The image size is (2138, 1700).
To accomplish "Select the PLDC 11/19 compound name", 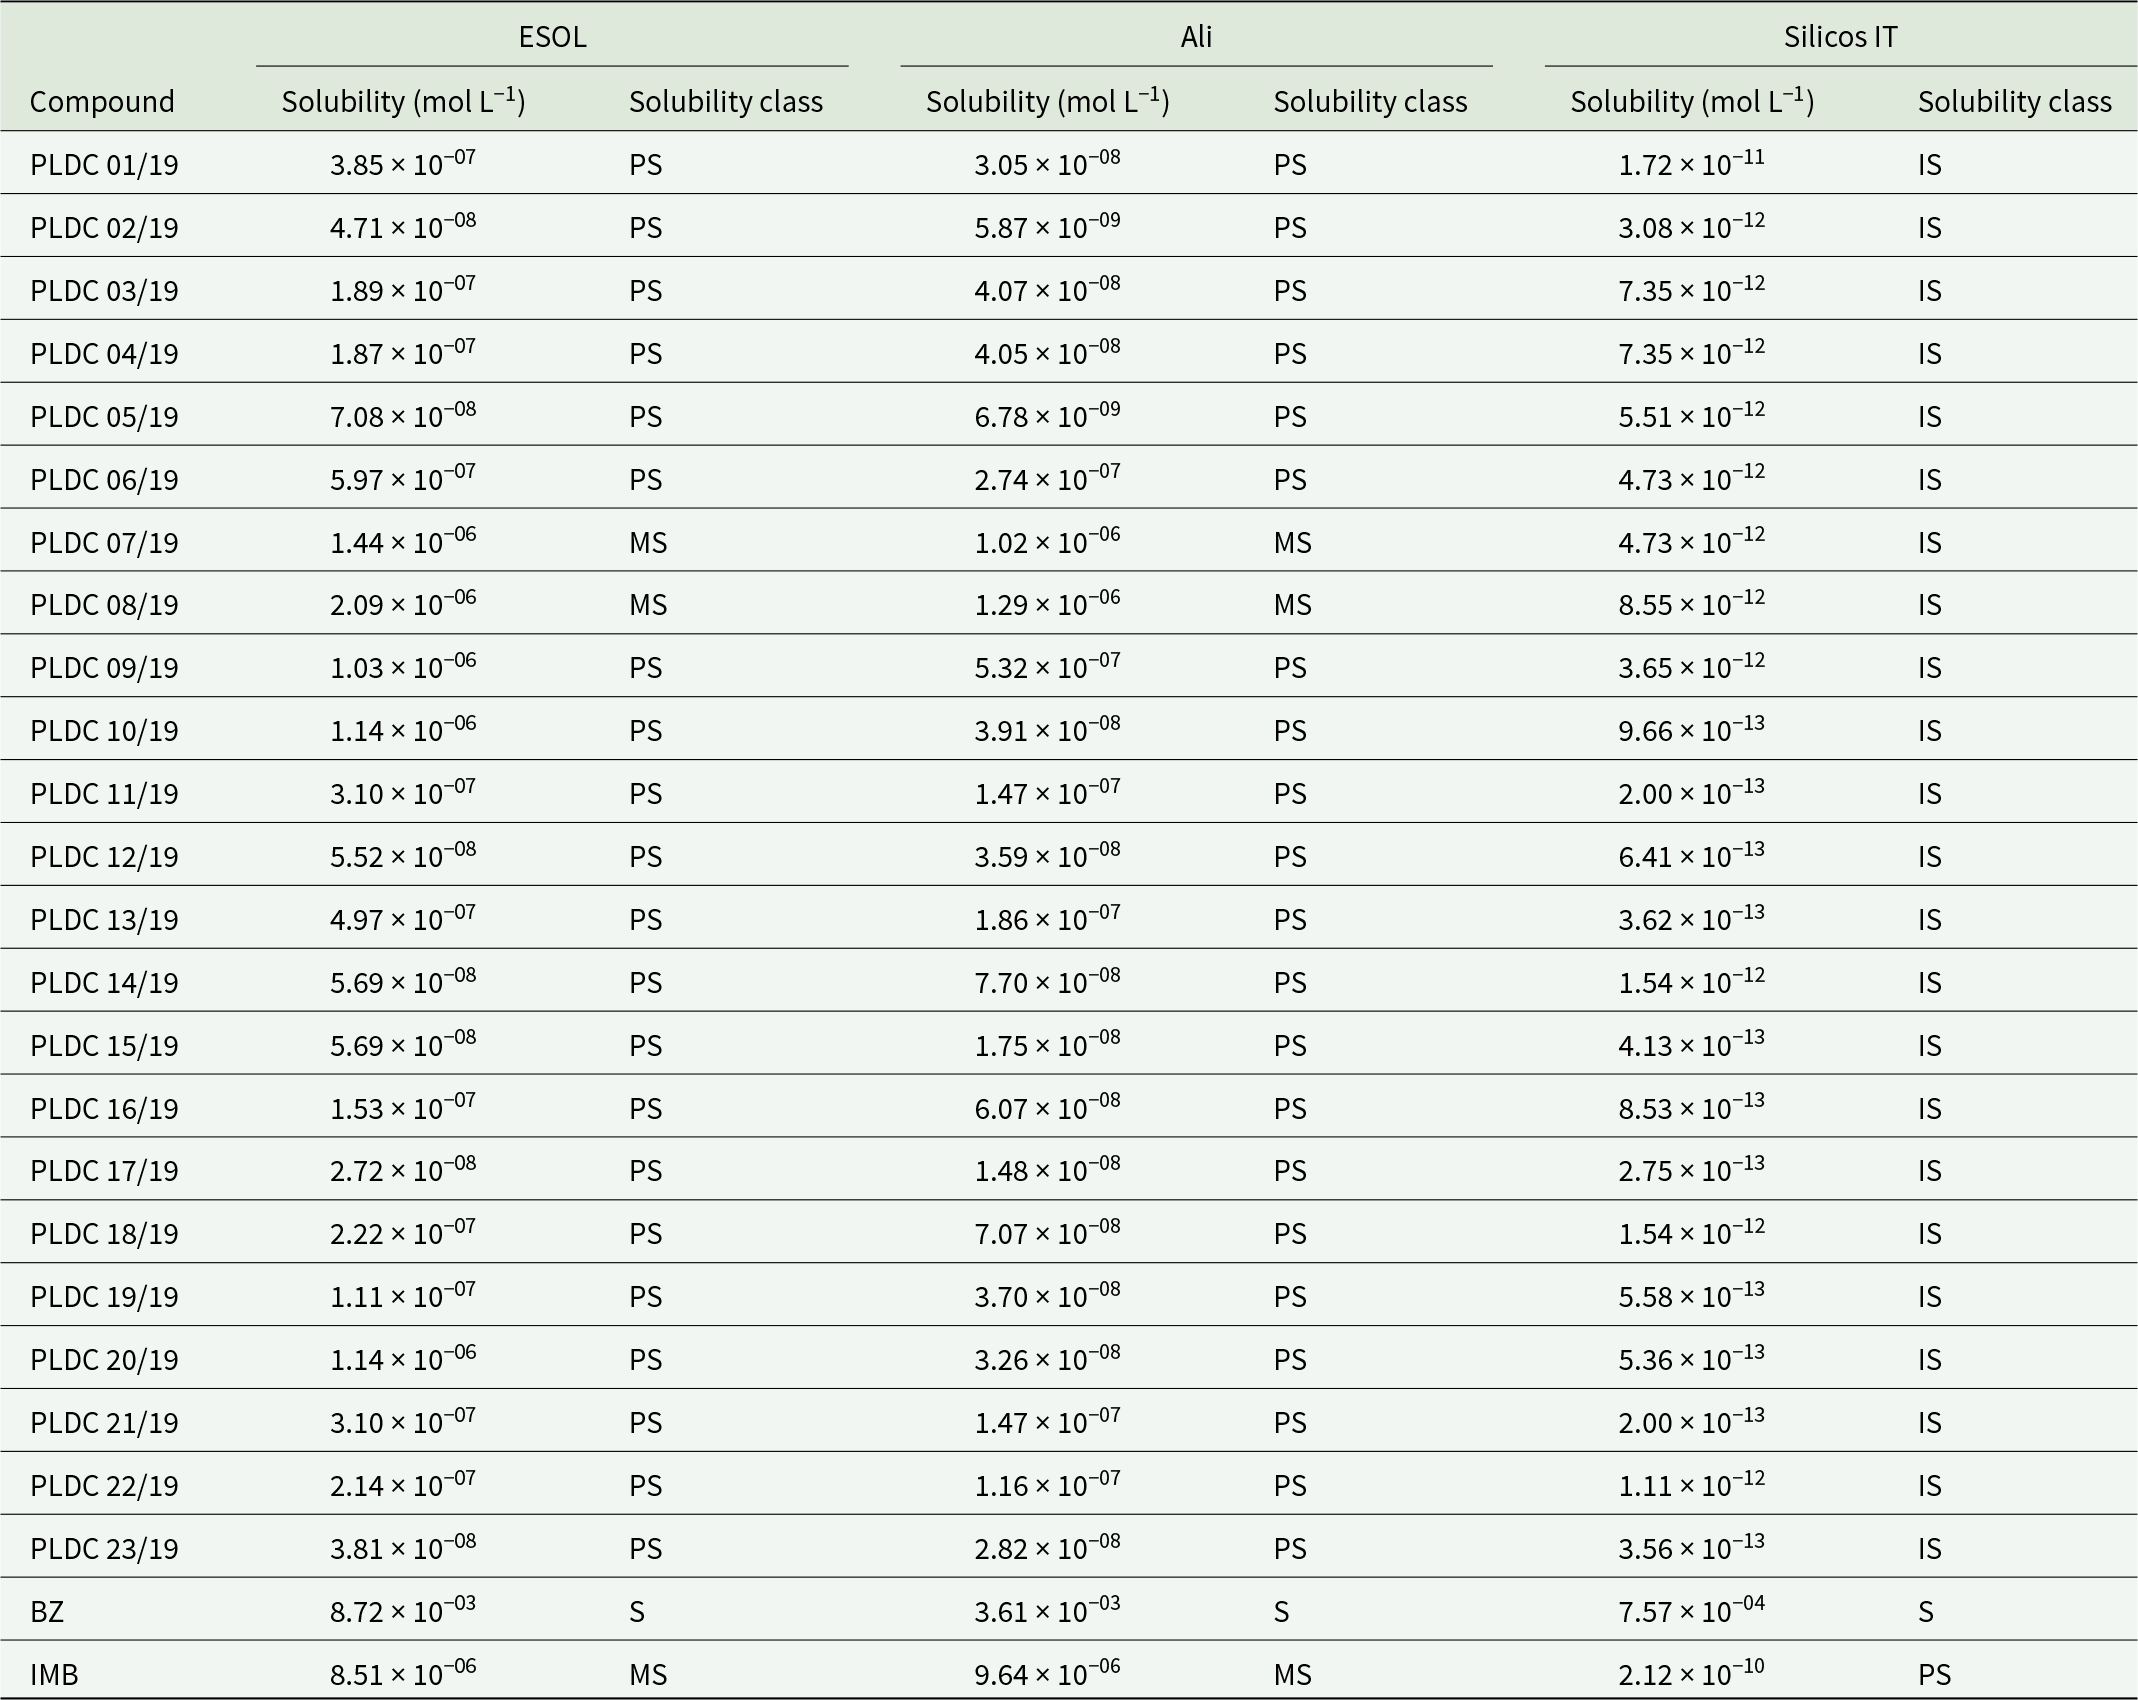I will coord(104,793).
